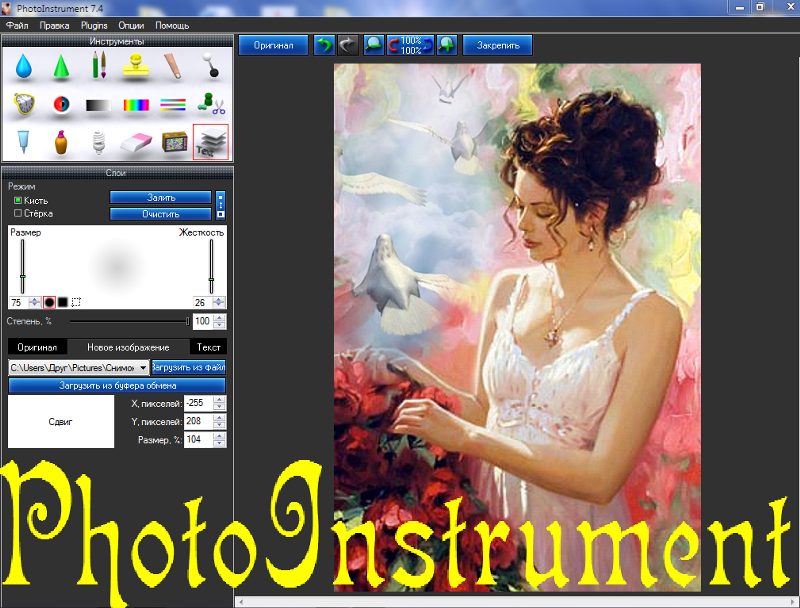
Task: Choose dashed selection brush shape
Action: point(76,302)
